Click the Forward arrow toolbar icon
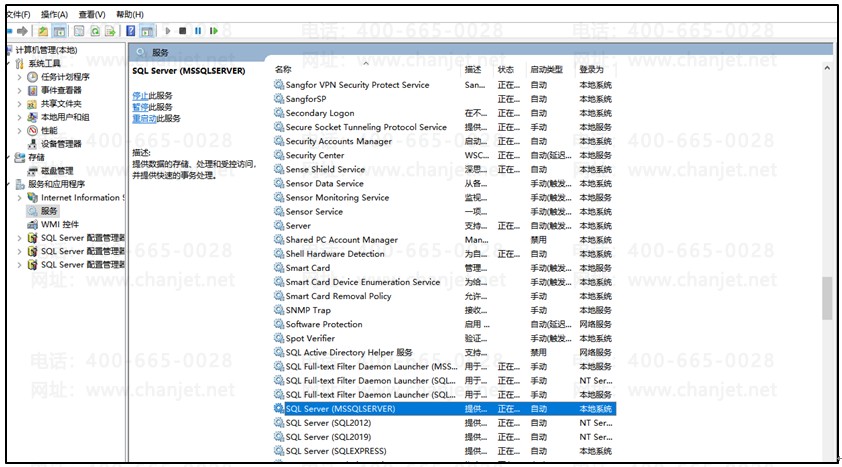Screen dimensions: 842x467 point(22,31)
